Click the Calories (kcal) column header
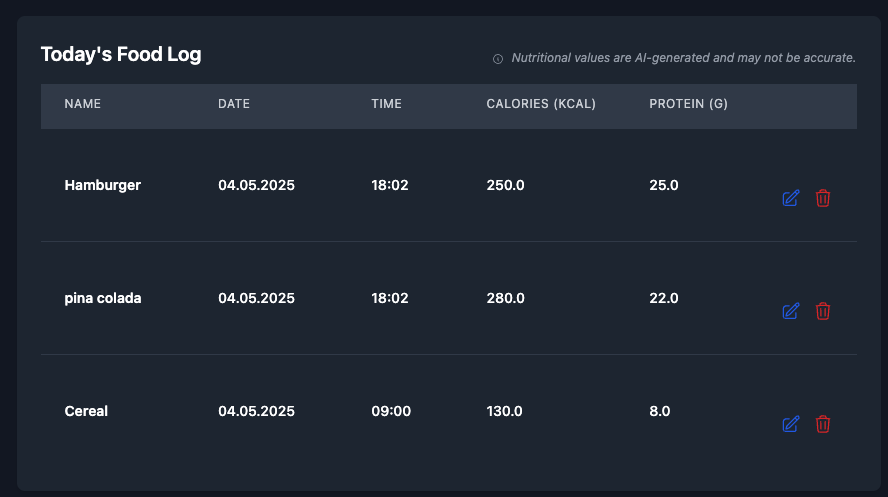 (541, 104)
